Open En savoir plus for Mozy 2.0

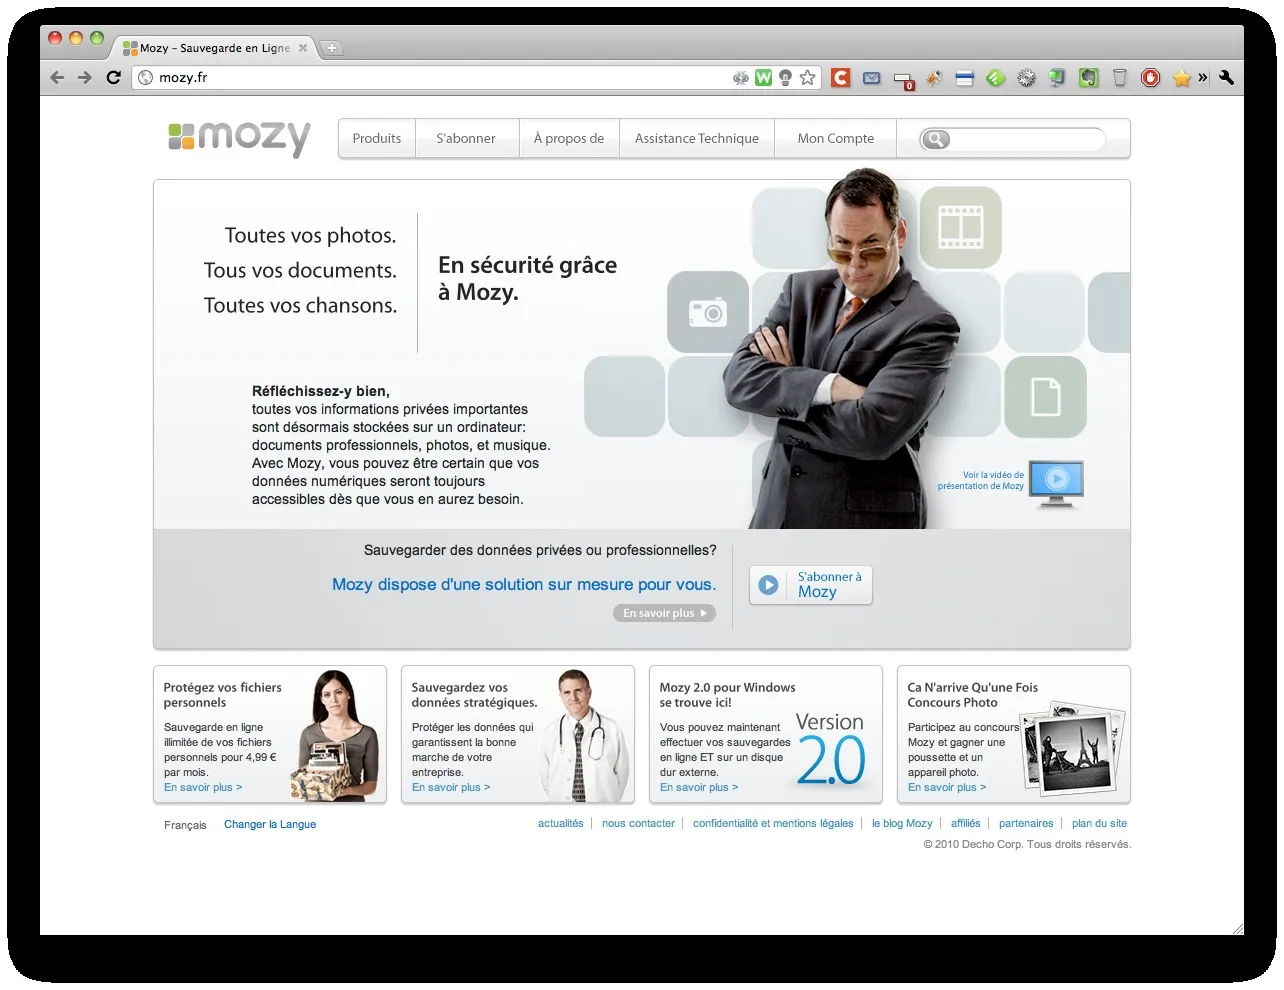[x=699, y=788]
